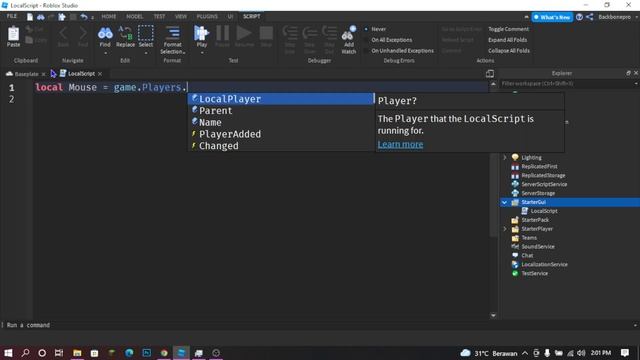Click the binoculars icon in quick access bar
This screenshot has width=640, height=360.
[40, 17]
